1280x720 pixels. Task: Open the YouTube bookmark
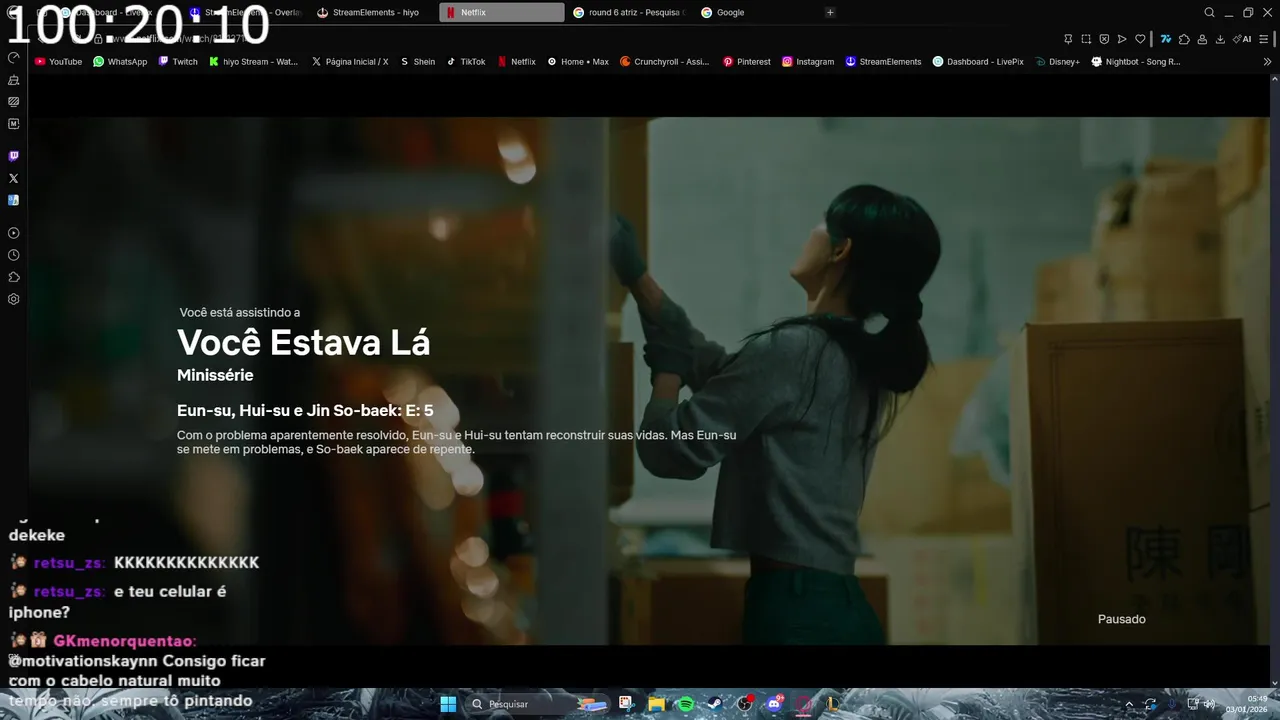point(58,61)
